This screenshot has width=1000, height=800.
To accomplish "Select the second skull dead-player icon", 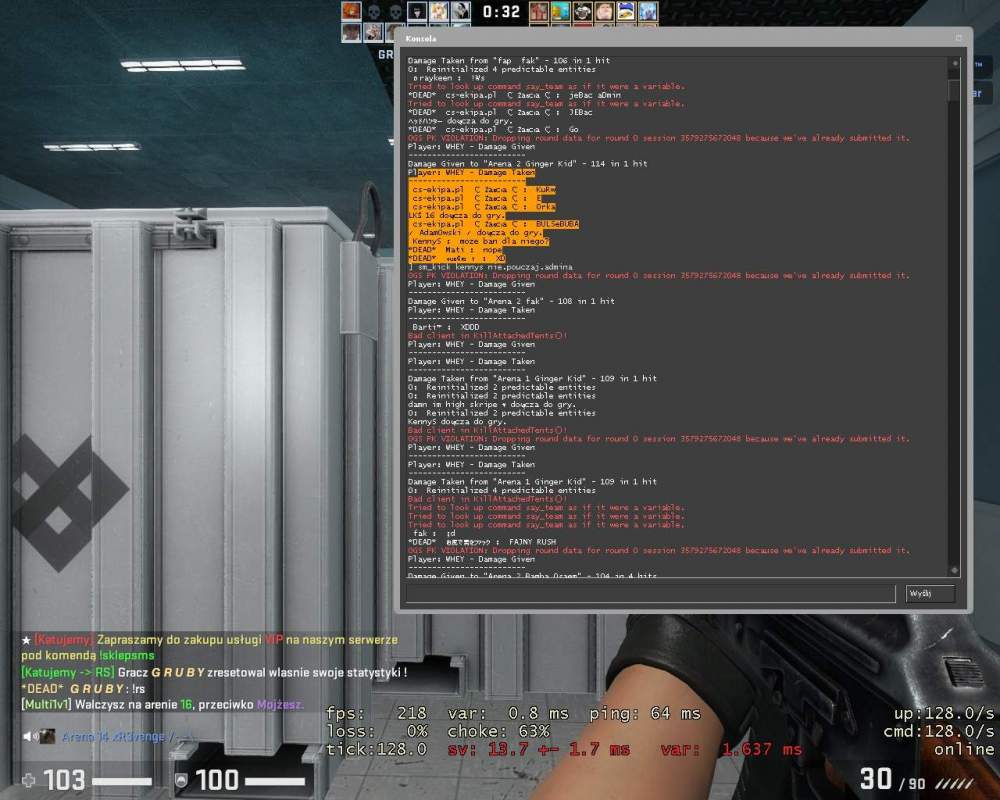I will (395, 11).
